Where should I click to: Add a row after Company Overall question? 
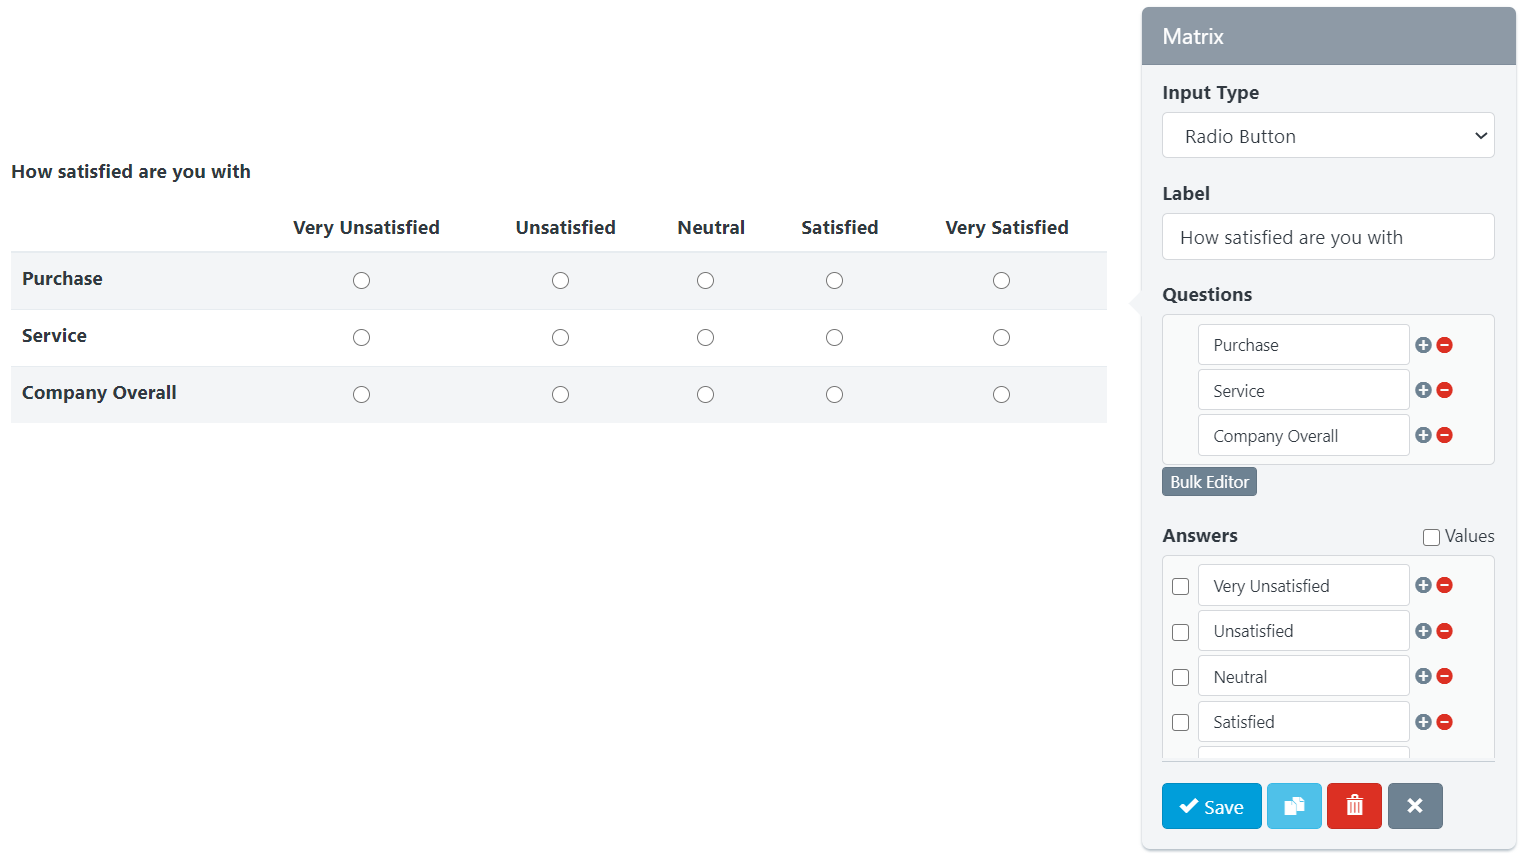pyautogui.click(x=1423, y=435)
